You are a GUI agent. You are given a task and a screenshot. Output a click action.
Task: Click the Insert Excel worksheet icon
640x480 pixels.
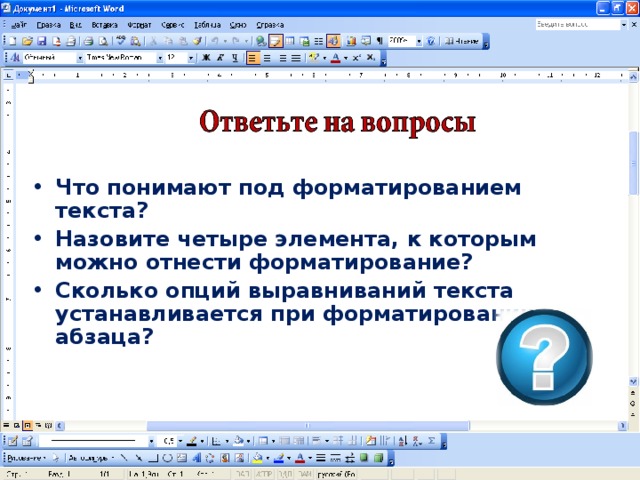pyautogui.click(x=304, y=41)
